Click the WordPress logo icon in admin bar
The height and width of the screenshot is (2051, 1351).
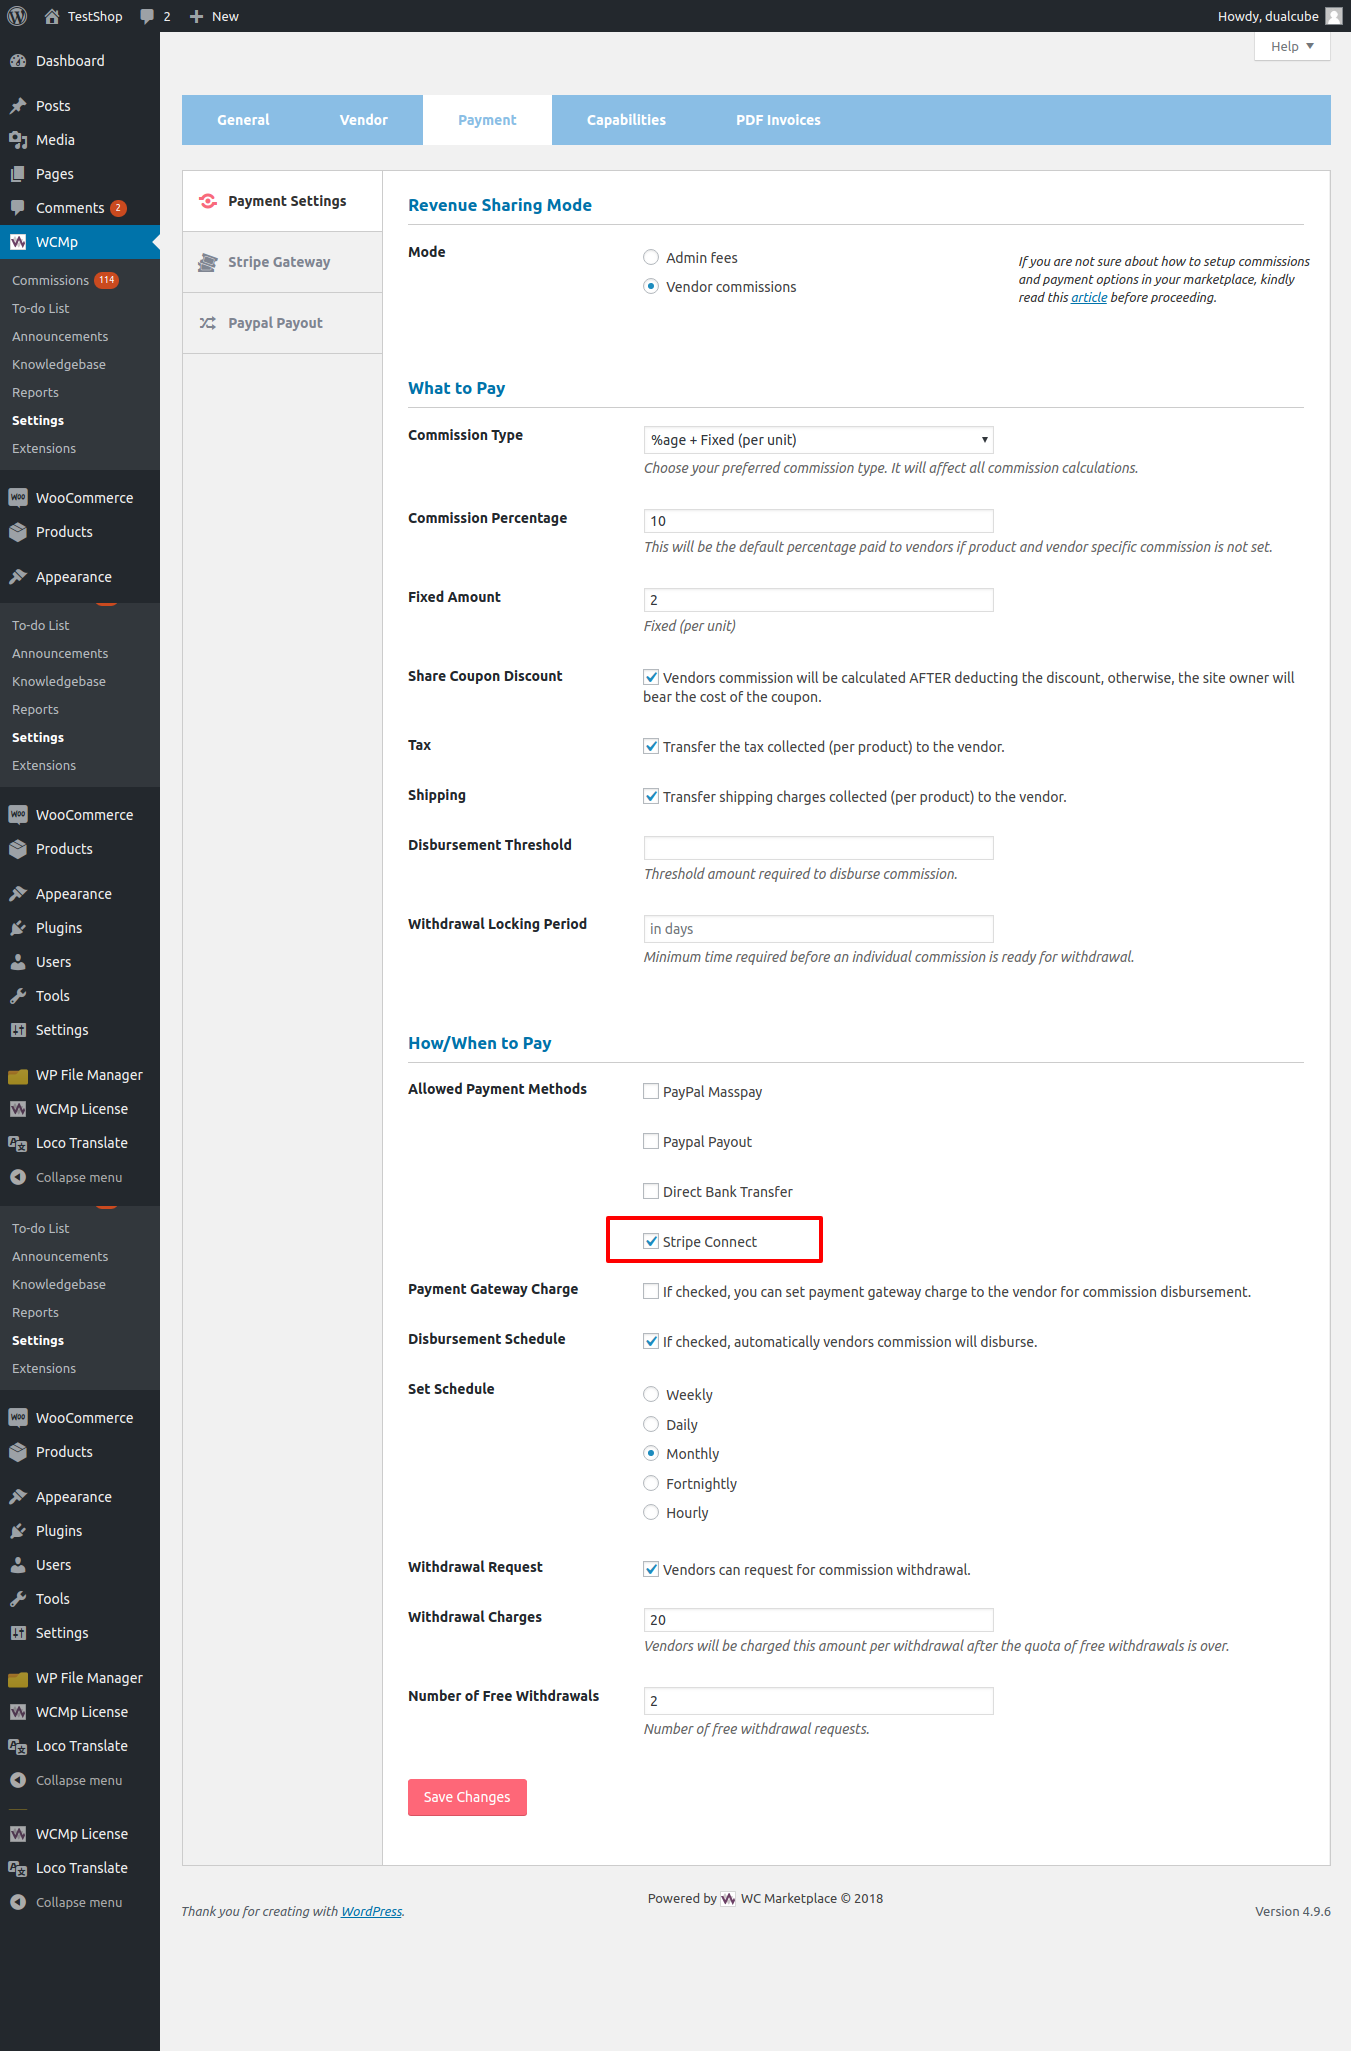(x=17, y=16)
